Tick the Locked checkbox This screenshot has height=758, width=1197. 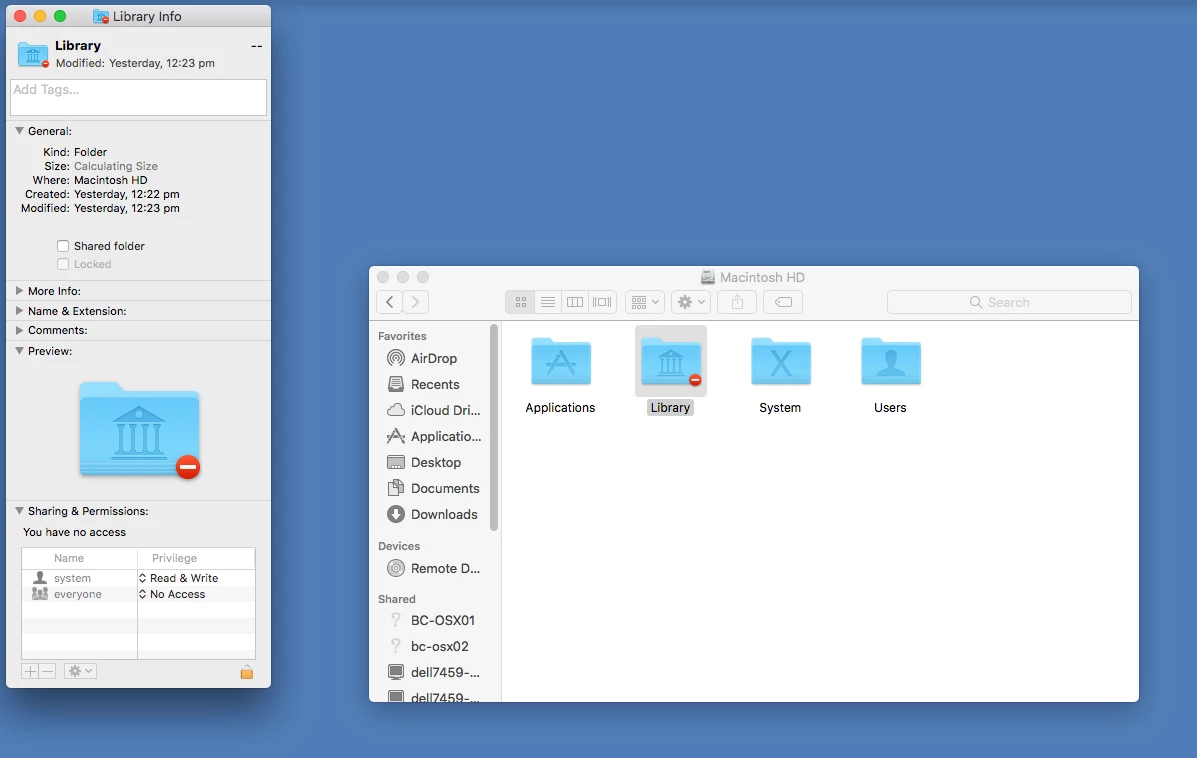pyautogui.click(x=63, y=264)
